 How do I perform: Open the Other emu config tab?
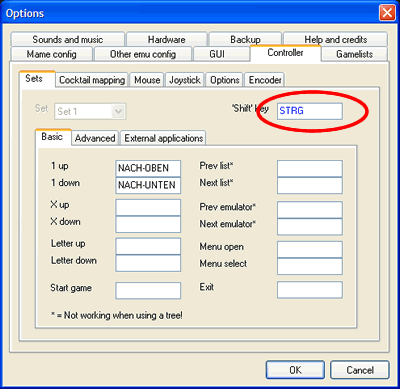[x=143, y=54]
